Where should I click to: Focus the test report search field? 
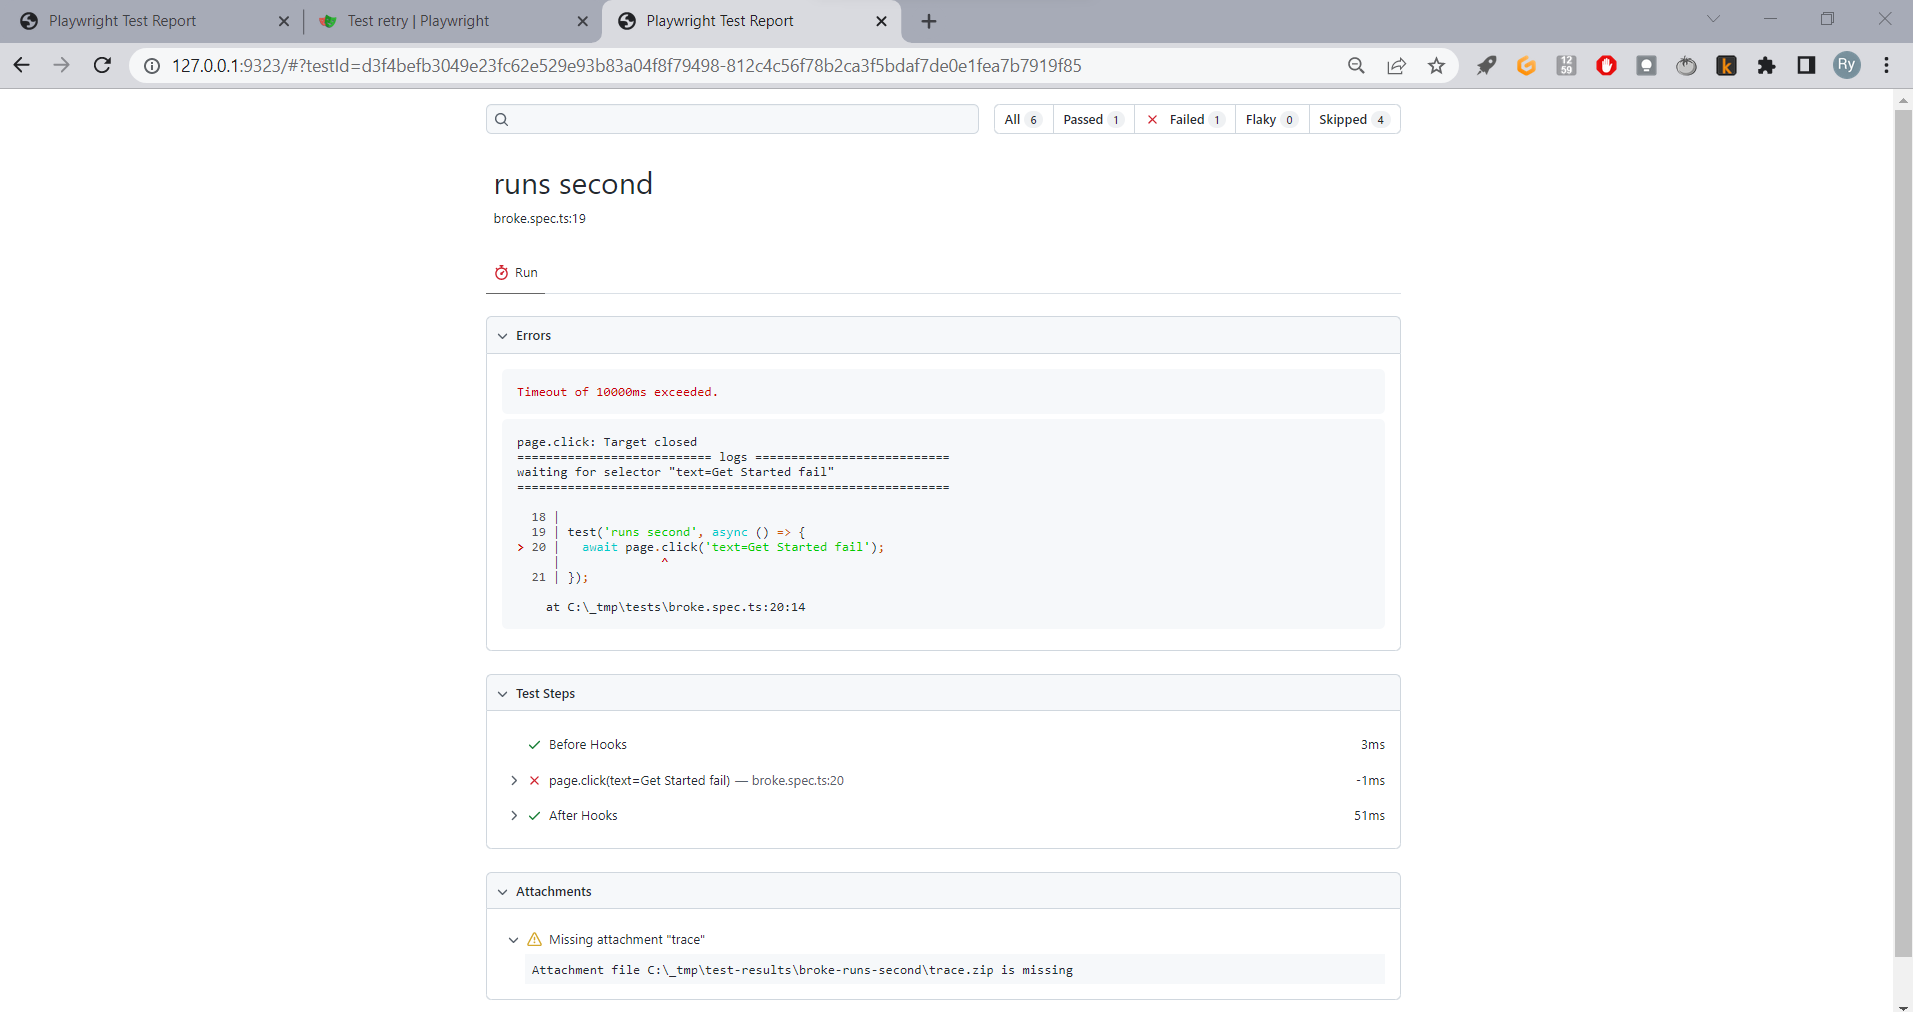pyautogui.click(x=732, y=120)
